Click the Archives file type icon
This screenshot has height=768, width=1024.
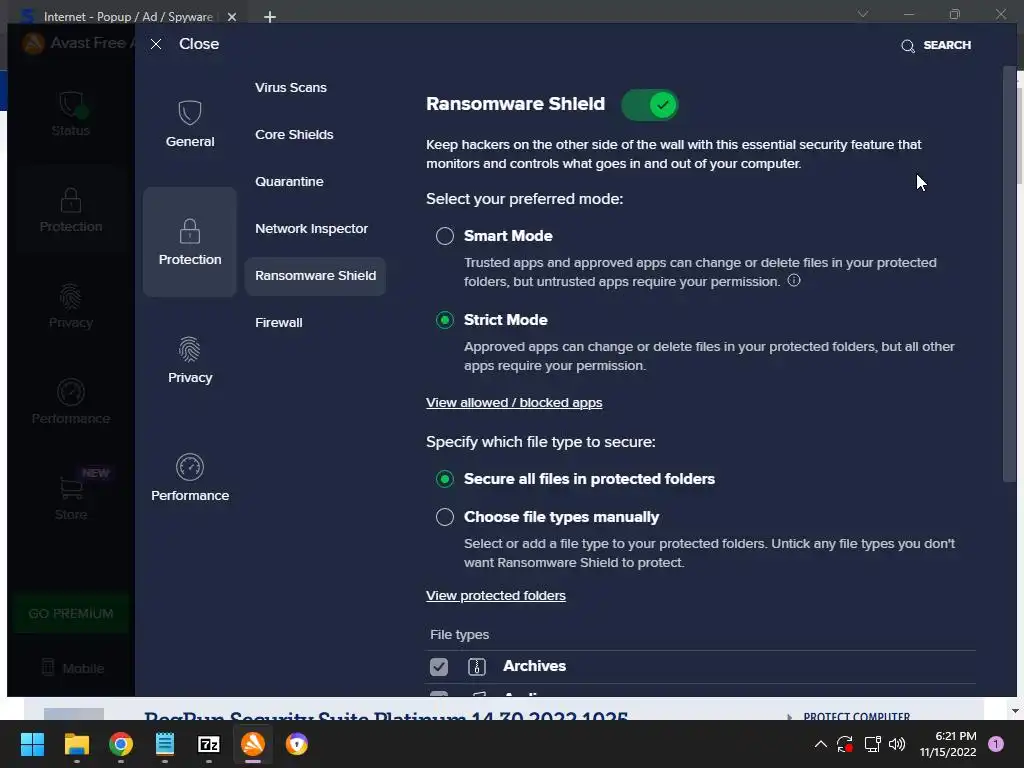point(477,667)
